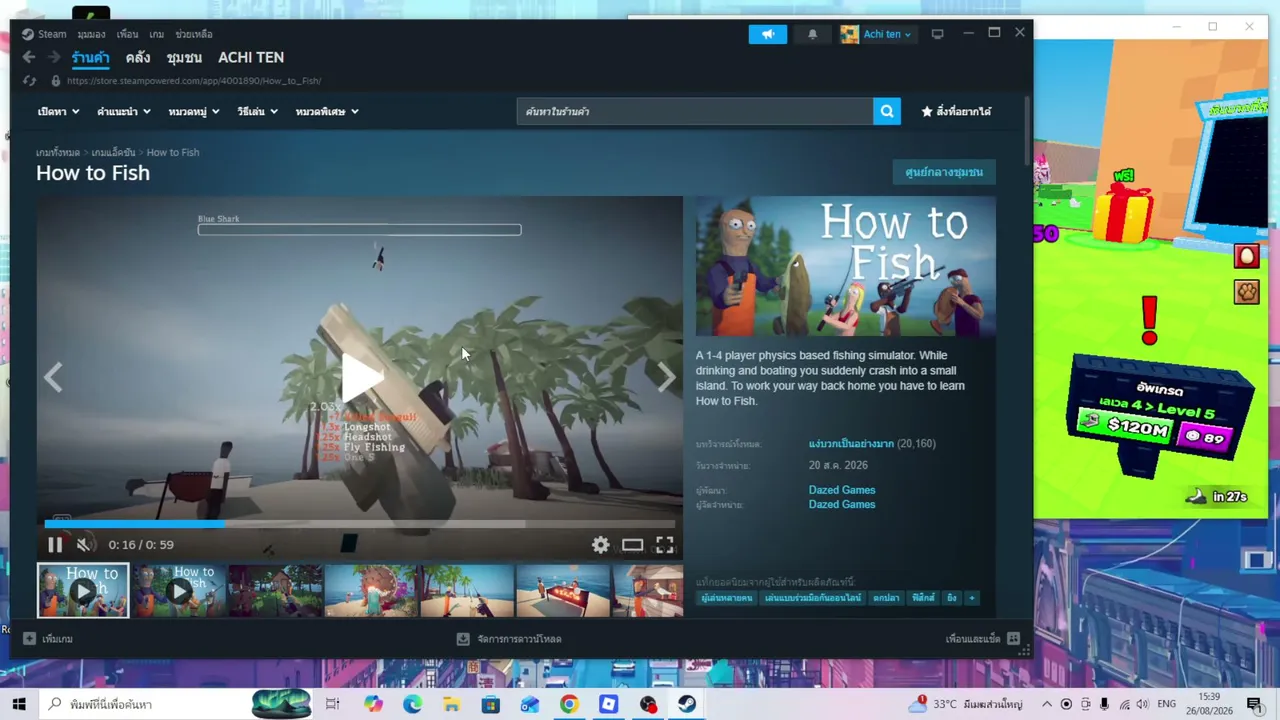Open Task View on the taskbar
The height and width of the screenshot is (720, 1280).
pos(332,704)
